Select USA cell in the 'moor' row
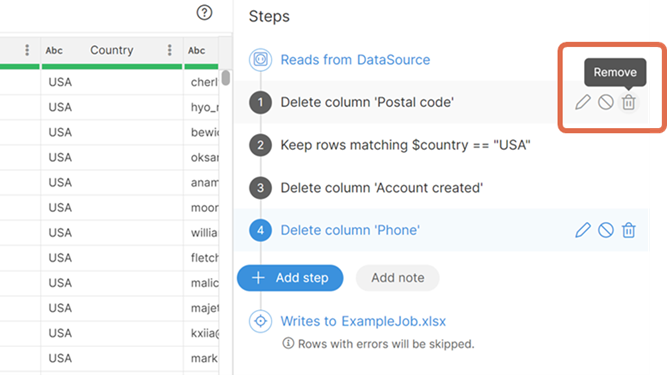This screenshot has height=375, width=667. tap(112, 207)
